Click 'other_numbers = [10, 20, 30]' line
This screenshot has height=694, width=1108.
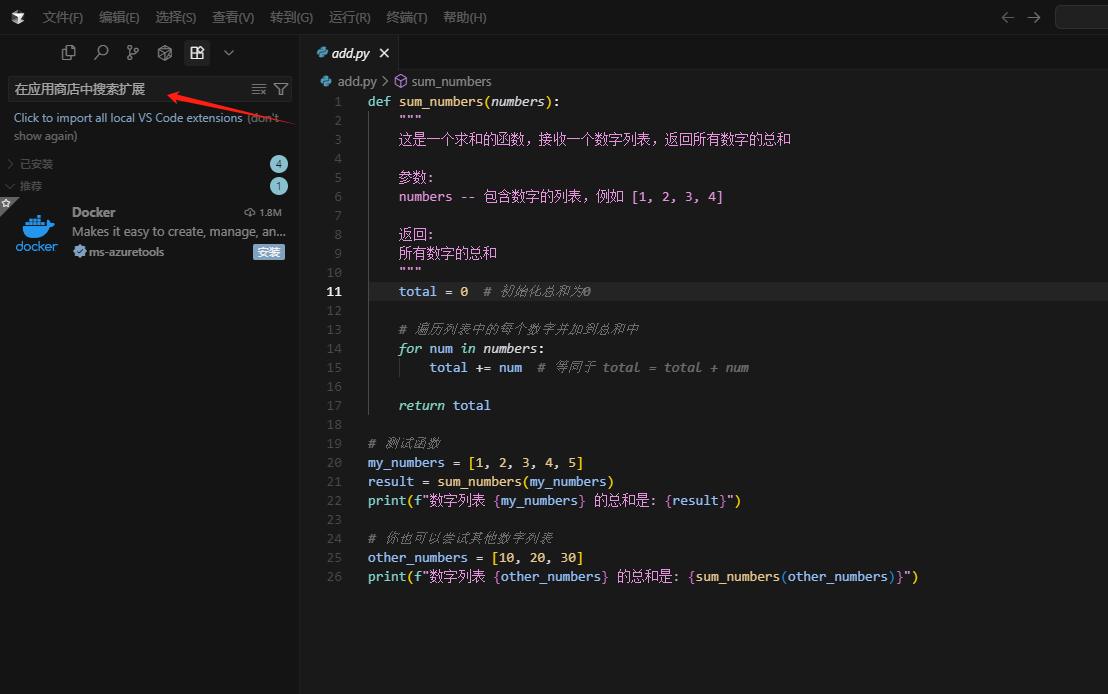click(x=476, y=557)
